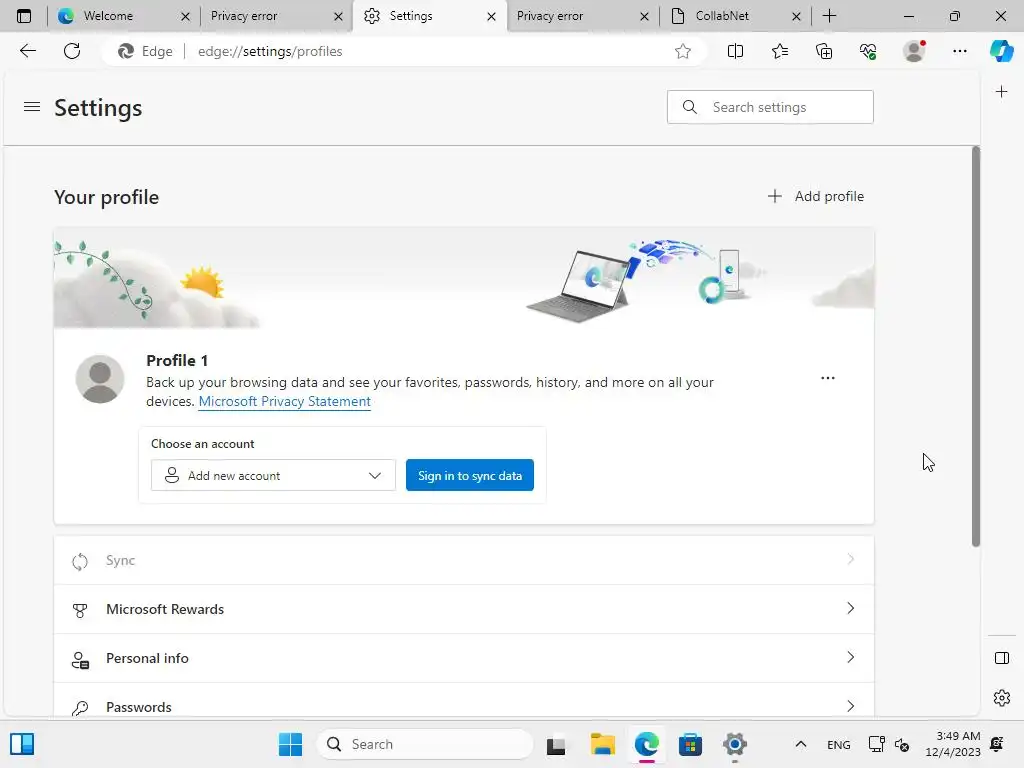The height and width of the screenshot is (768, 1024).
Task: Open Microsoft Store from taskbar
Action: tap(690, 744)
